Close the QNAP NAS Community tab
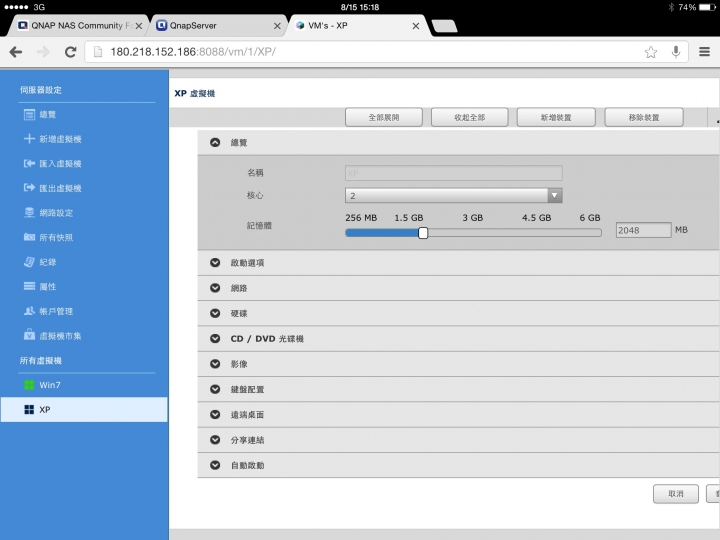 tap(139, 26)
